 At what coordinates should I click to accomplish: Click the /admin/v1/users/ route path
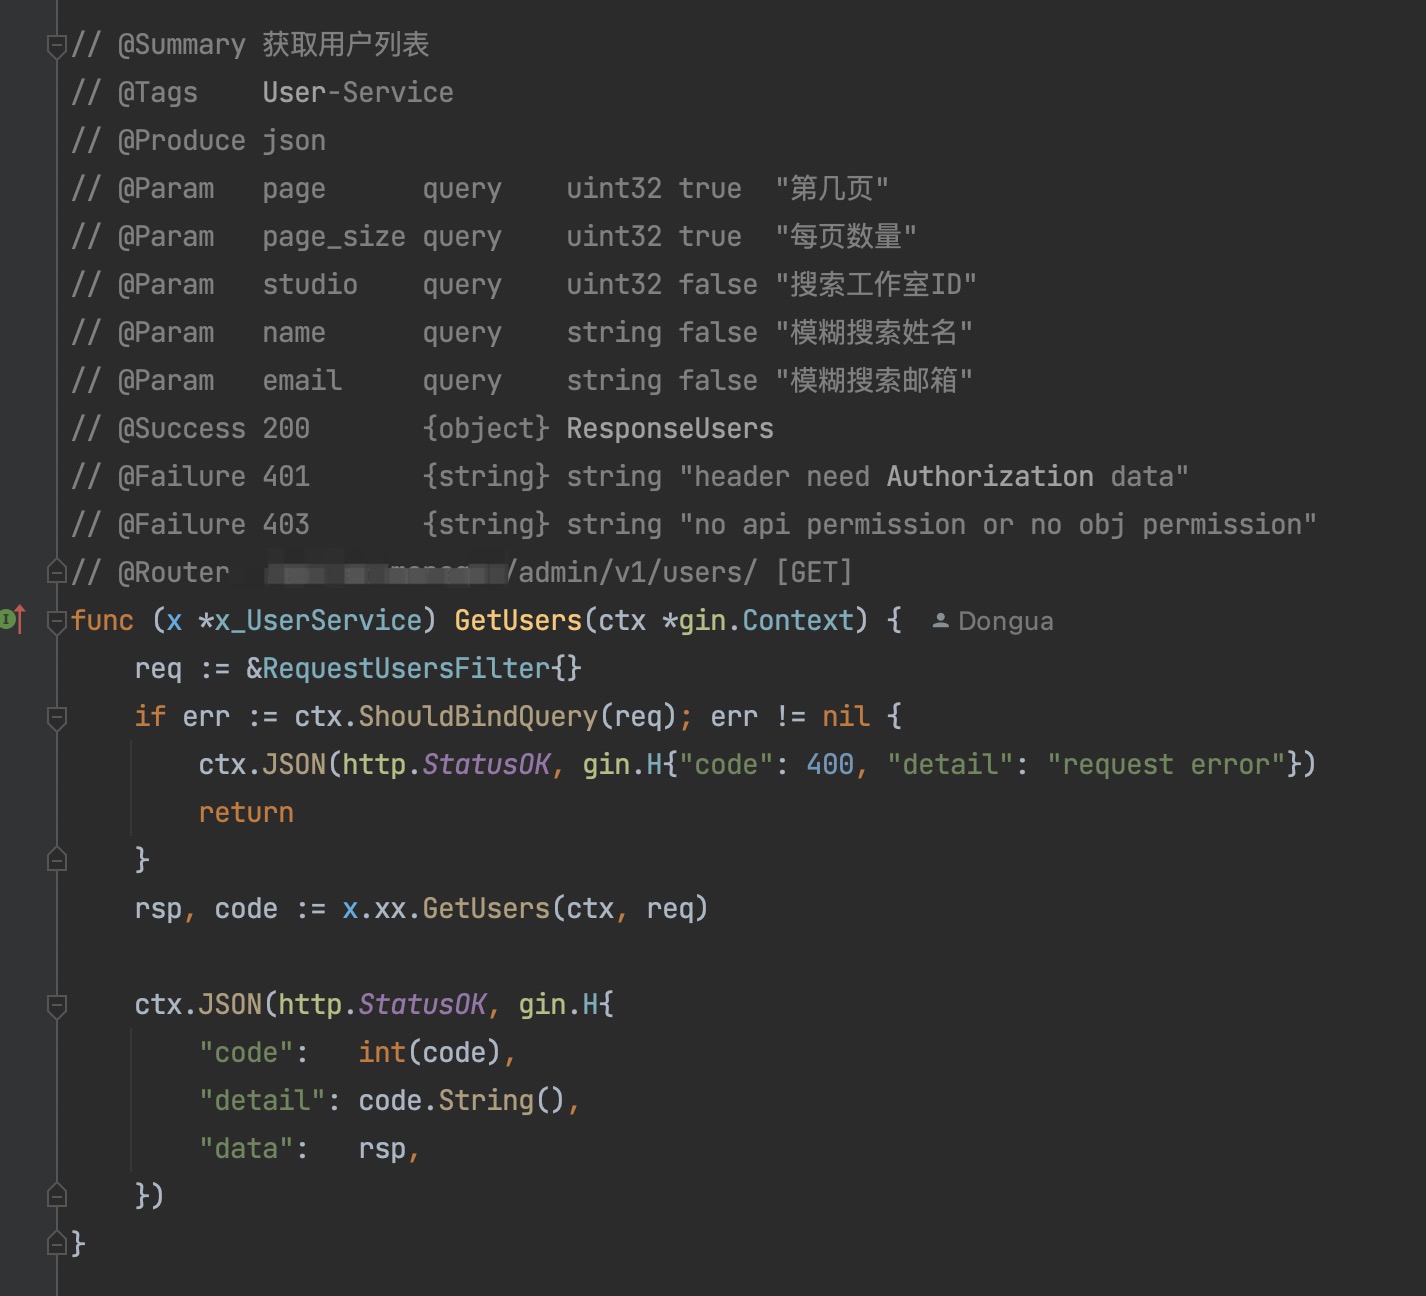[632, 572]
